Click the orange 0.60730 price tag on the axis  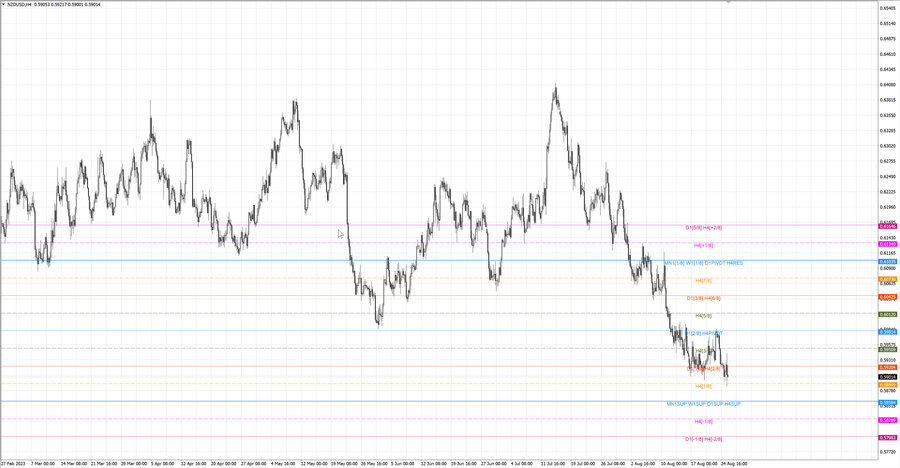click(887, 280)
